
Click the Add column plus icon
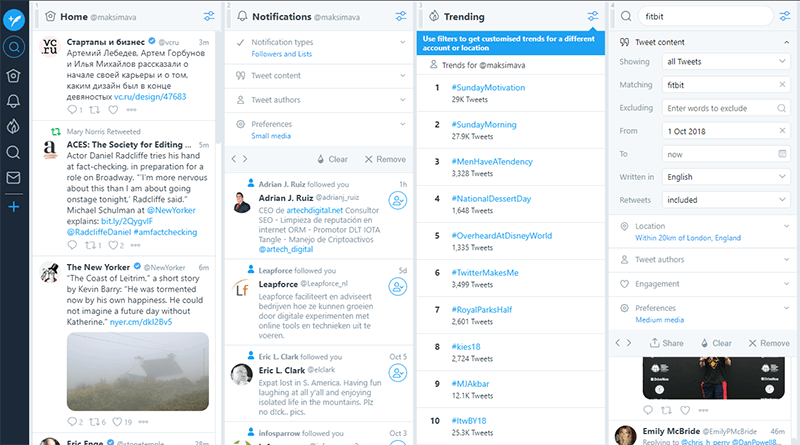(x=14, y=206)
